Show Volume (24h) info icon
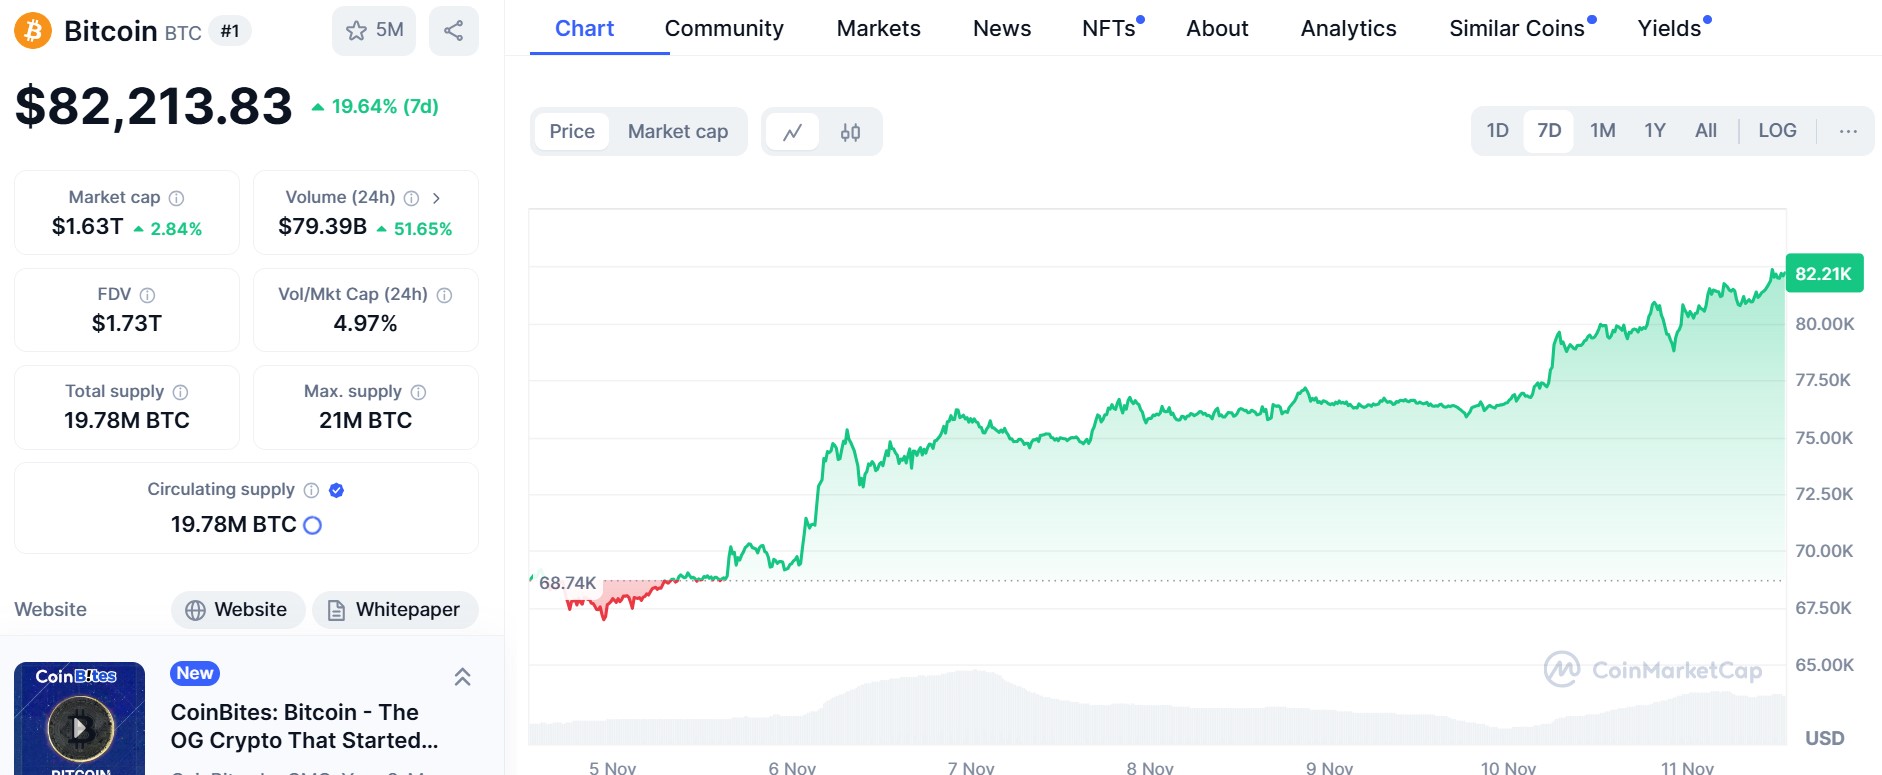The image size is (1882, 775). [411, 198]
